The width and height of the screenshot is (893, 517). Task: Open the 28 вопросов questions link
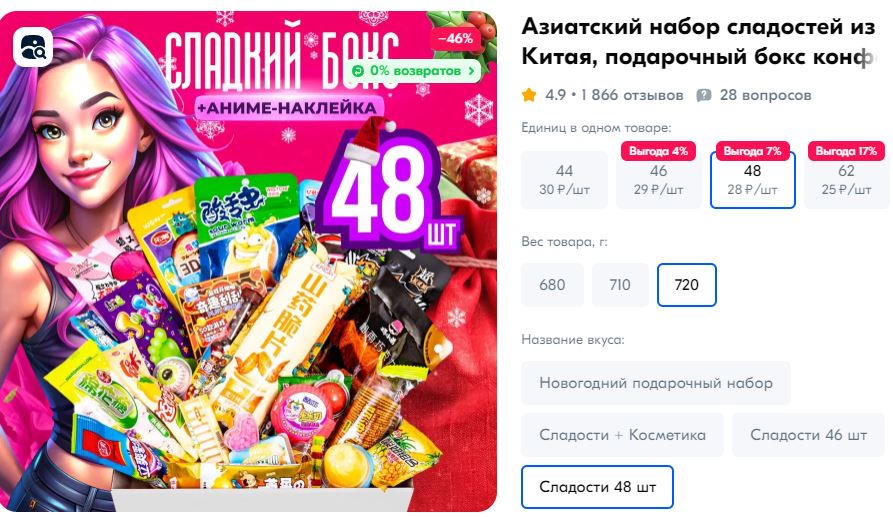[765, 95]
